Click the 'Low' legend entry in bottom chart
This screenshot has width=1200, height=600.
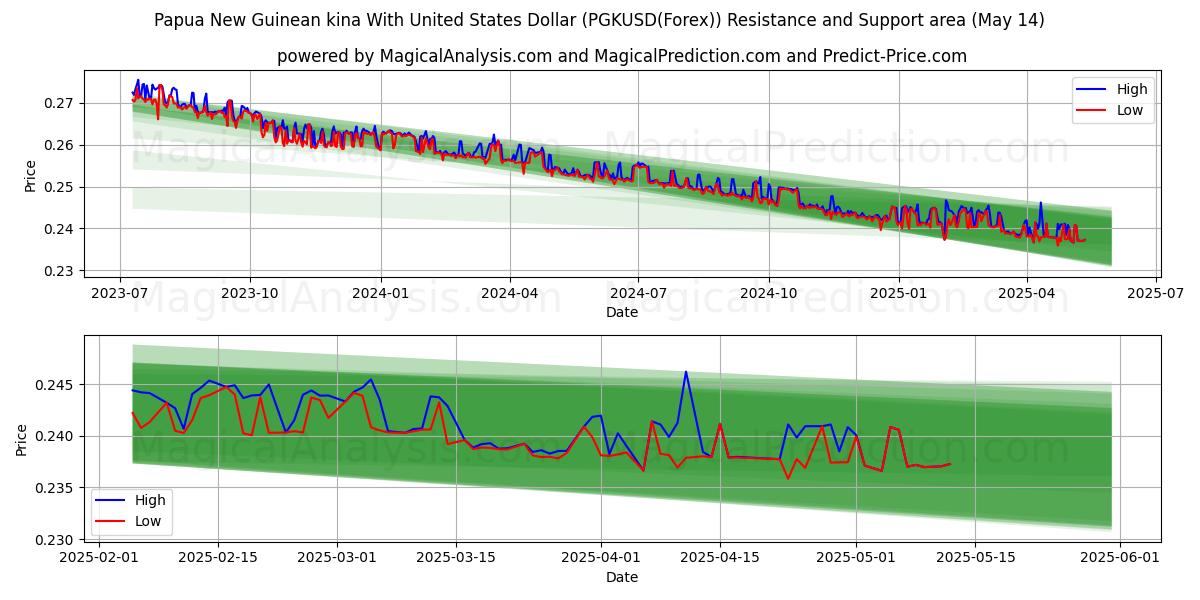(x=148, y=522)
